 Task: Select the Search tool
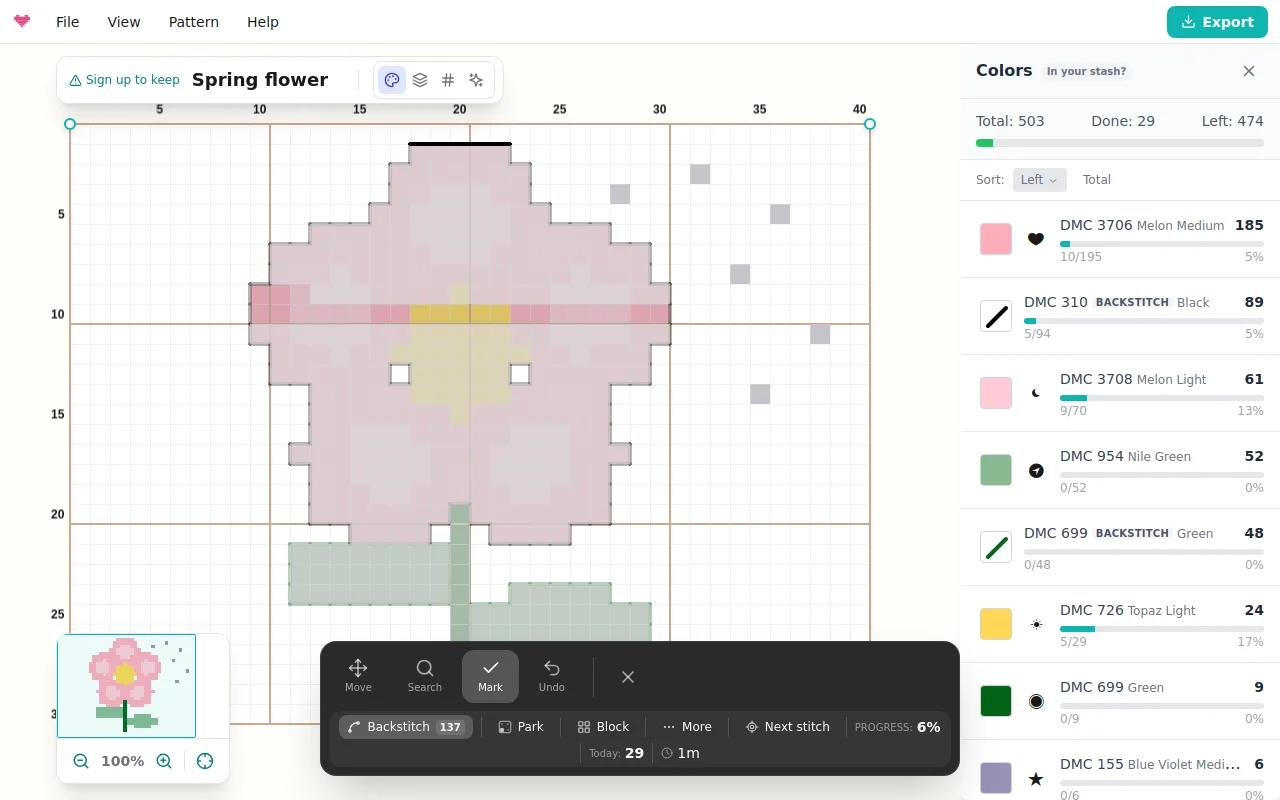tap(424, 676)
